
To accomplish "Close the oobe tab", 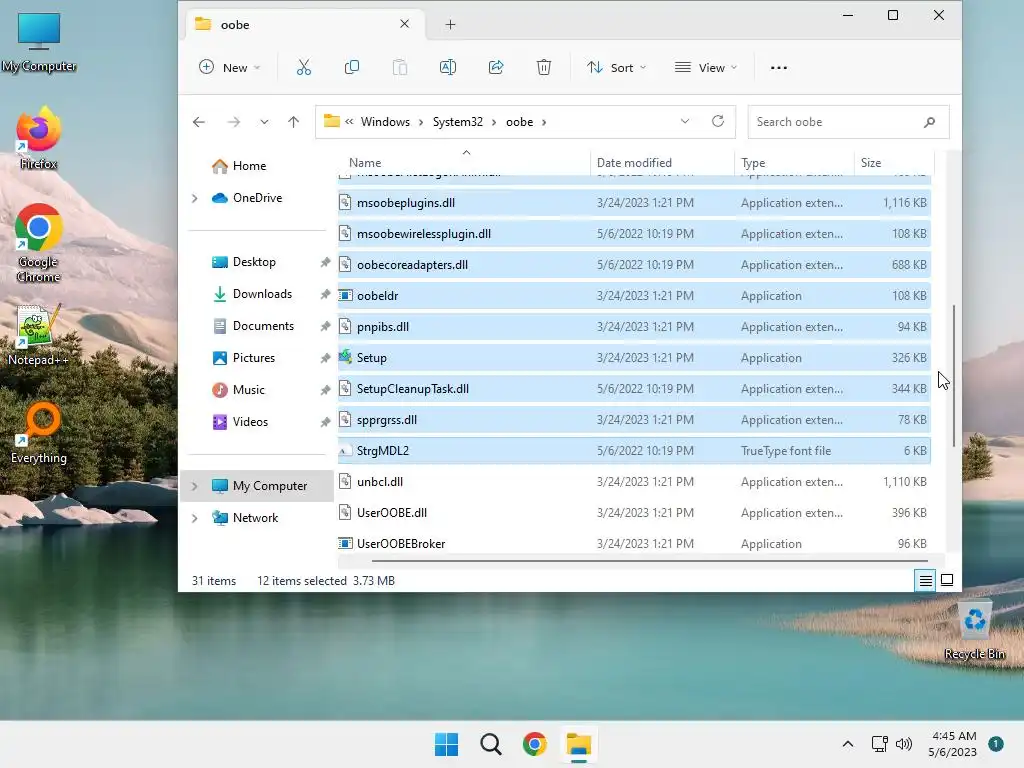I will [404, 24].
